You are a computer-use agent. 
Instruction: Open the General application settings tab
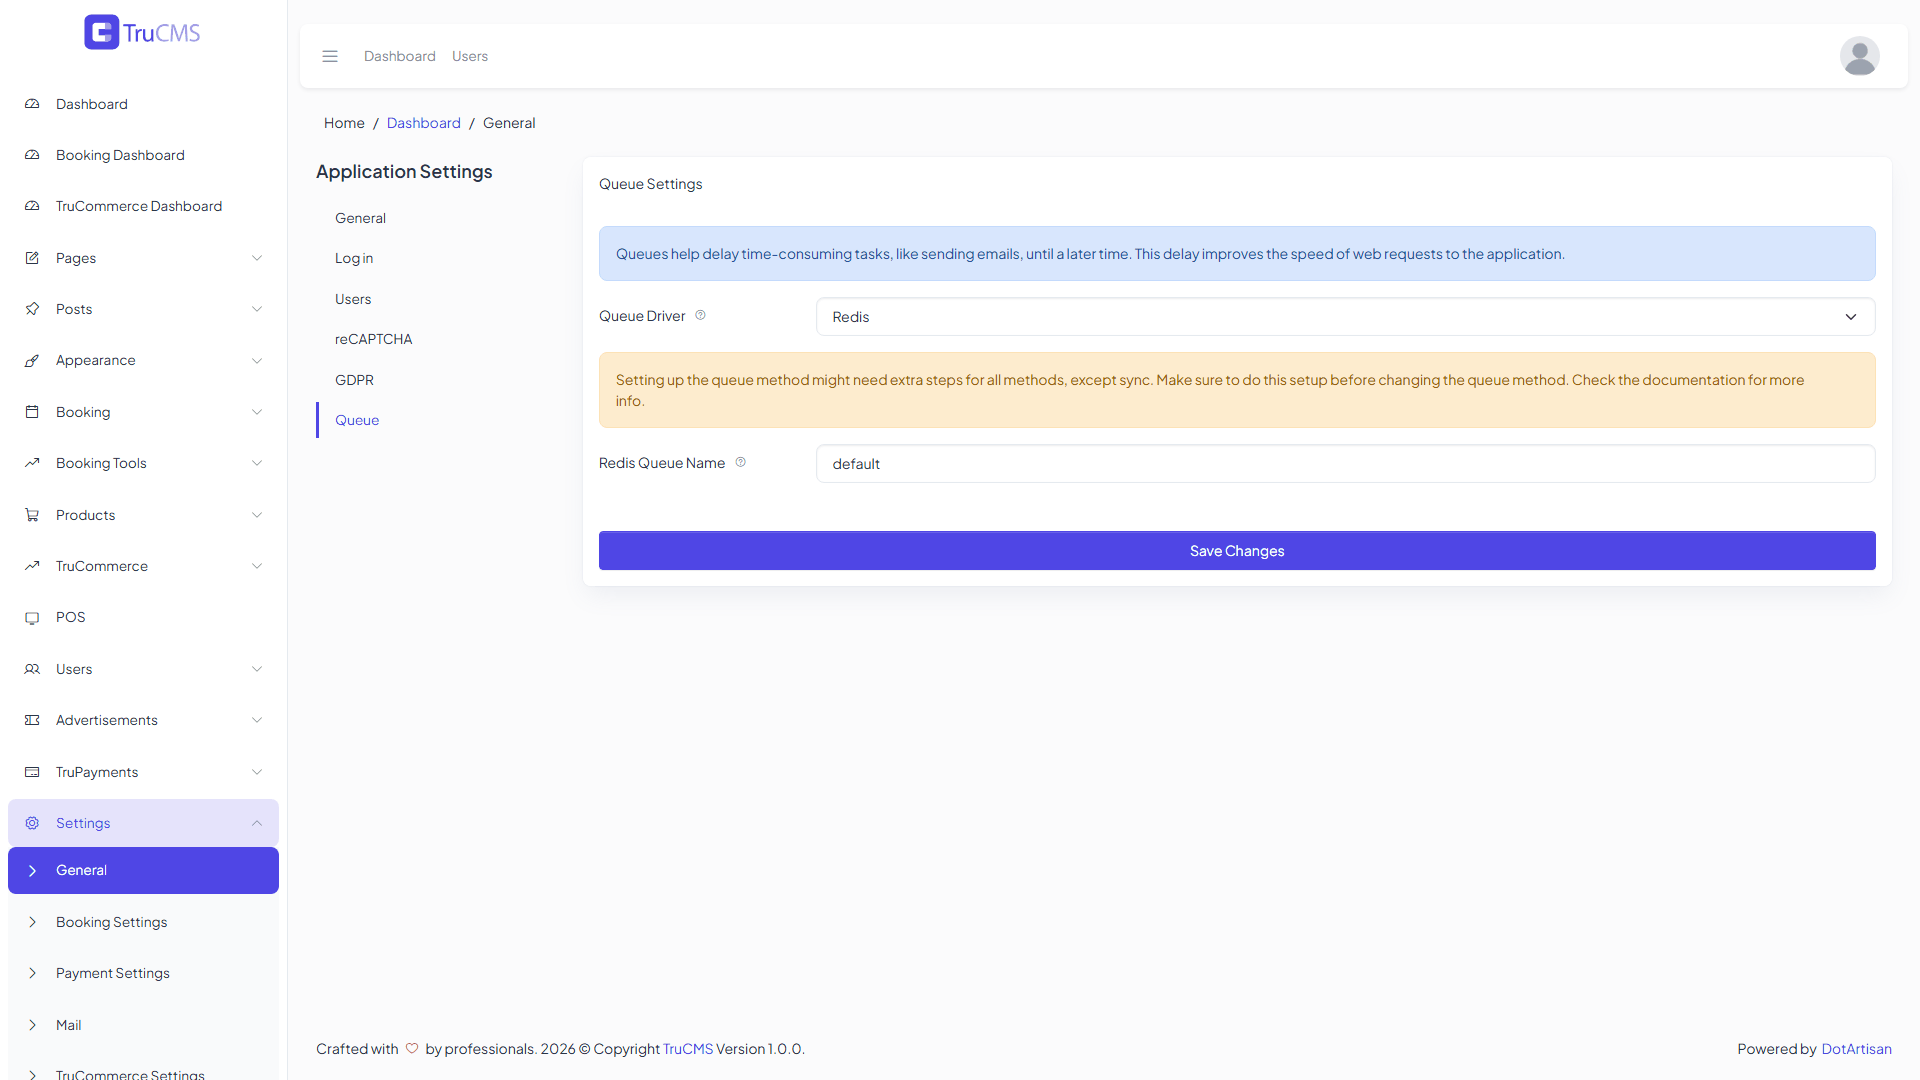(360, 218)
